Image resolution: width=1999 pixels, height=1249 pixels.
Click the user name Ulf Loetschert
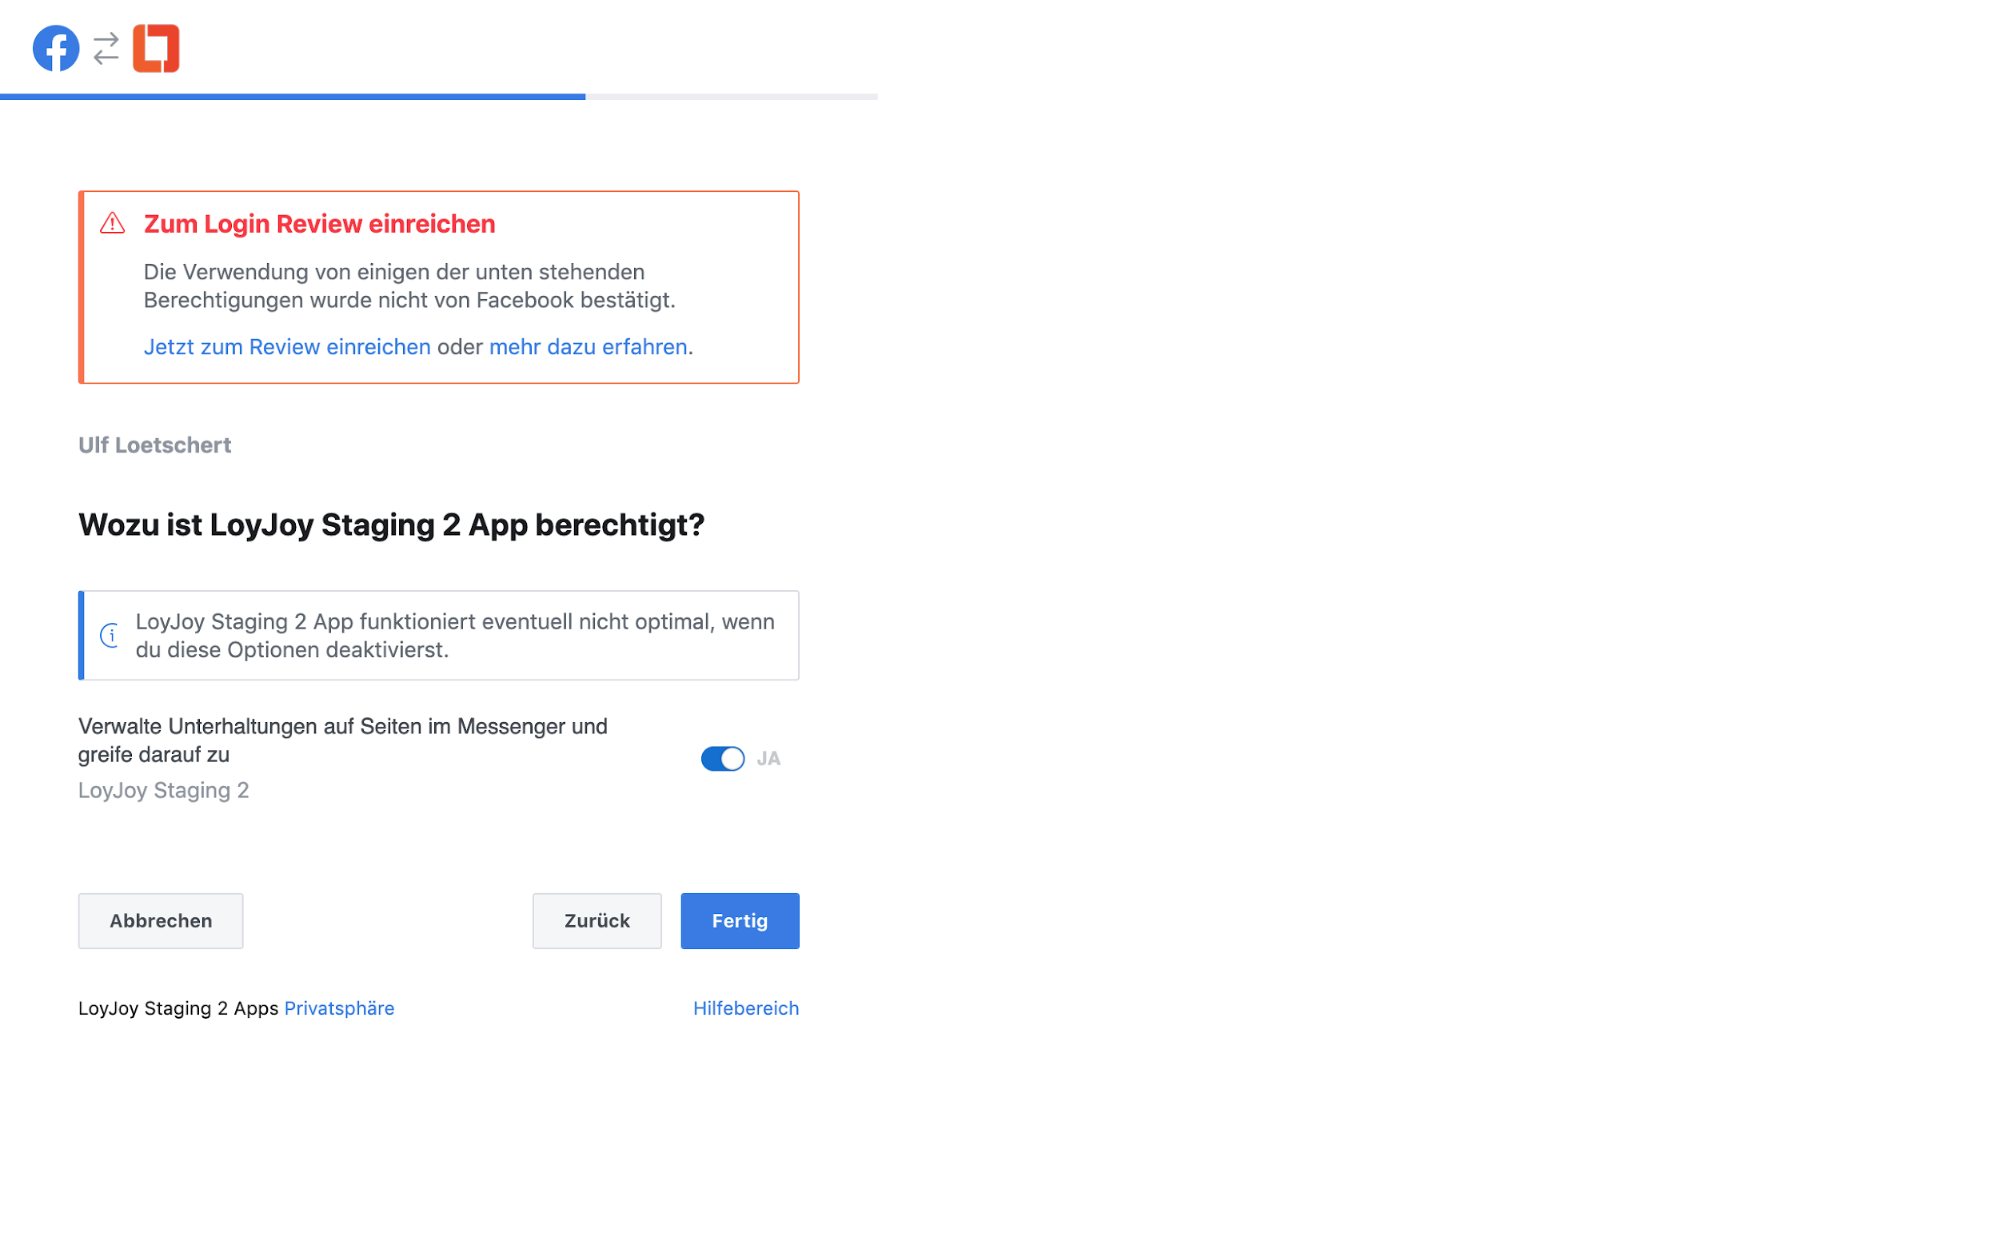(155, 445)
